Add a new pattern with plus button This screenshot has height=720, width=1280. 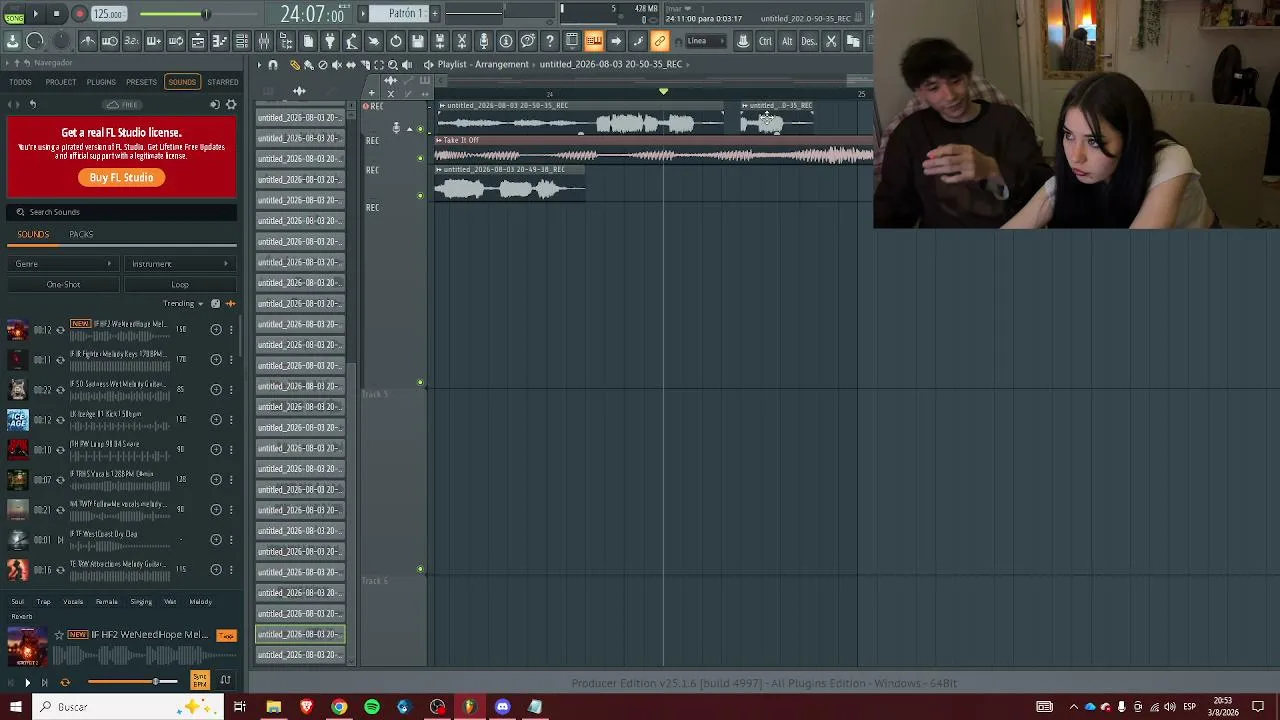point(435,13)
